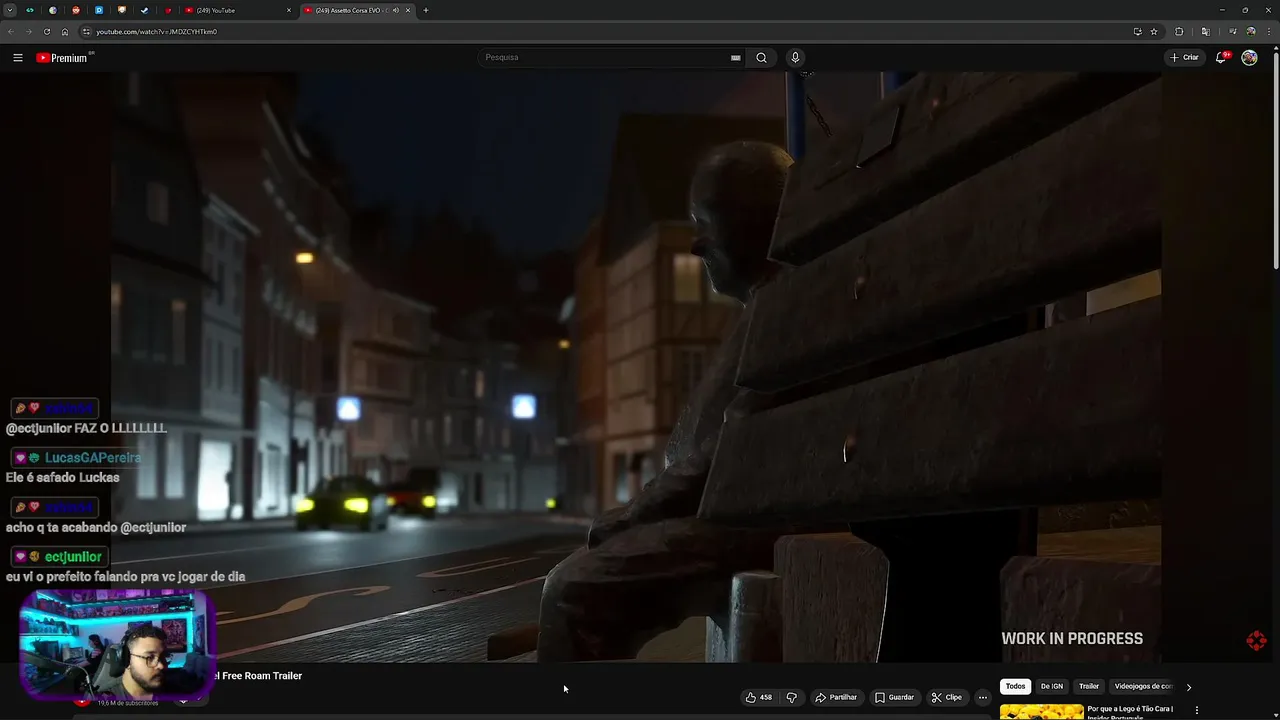The height and width of the screenshot is (720, 1280).
Task: Open YouTube notifications bell
Action: 1221,58
